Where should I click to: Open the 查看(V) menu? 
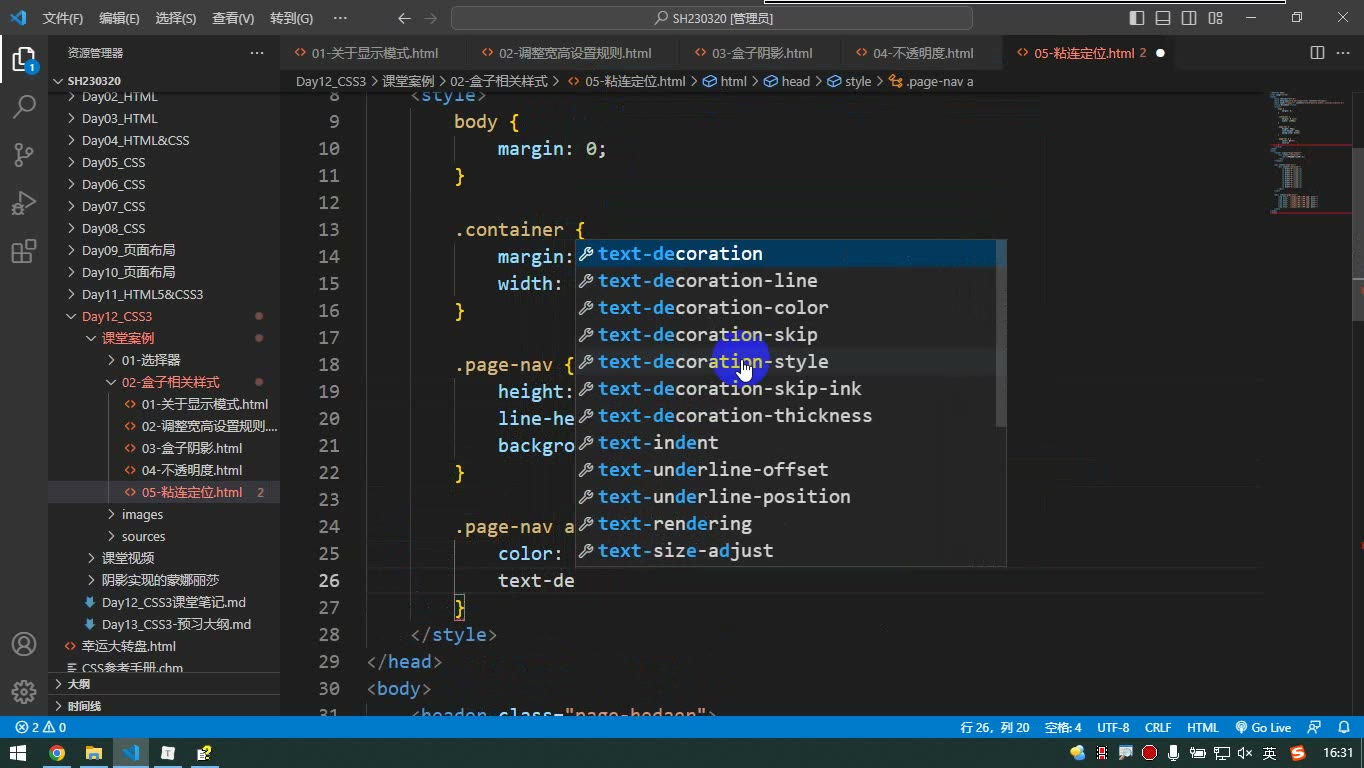click(233, 18)
